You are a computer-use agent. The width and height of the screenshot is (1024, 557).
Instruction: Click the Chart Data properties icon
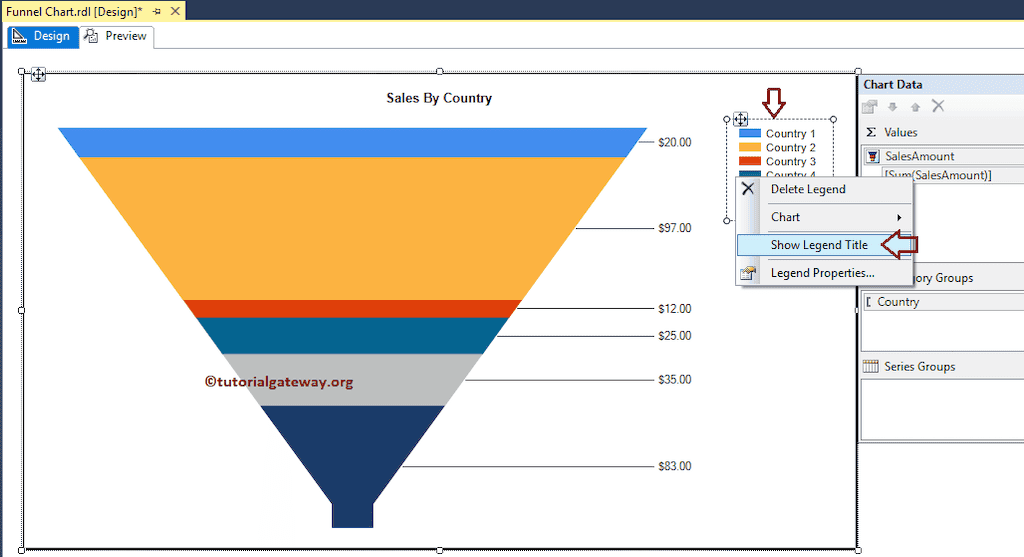coord(870,107)
